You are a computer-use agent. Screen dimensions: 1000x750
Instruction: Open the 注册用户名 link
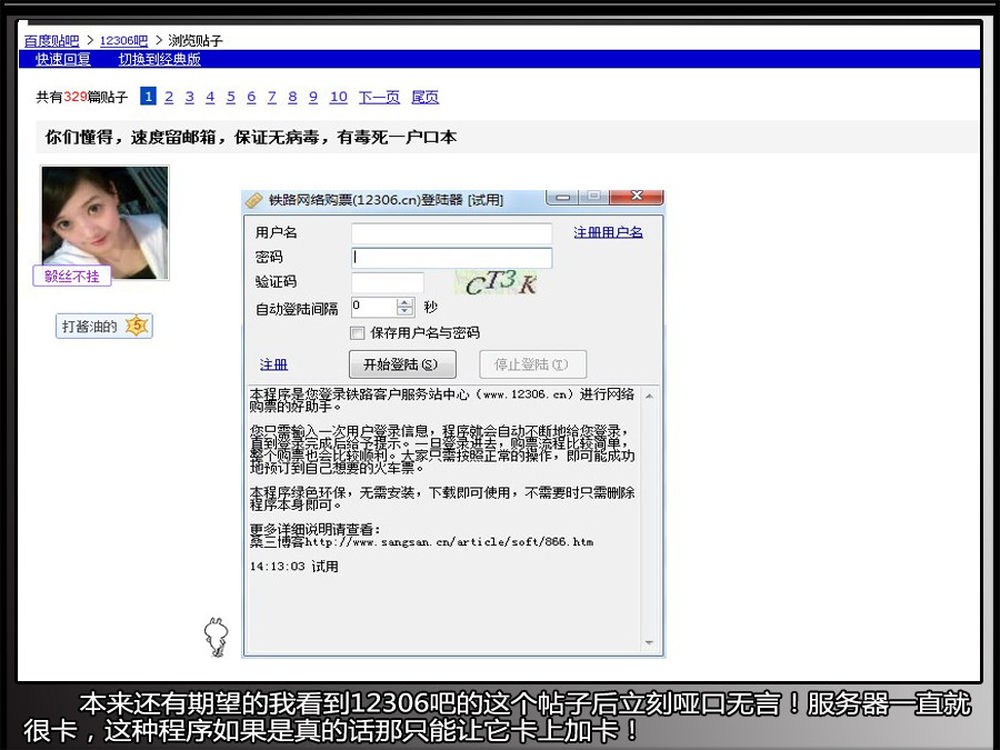pos(608,233)
